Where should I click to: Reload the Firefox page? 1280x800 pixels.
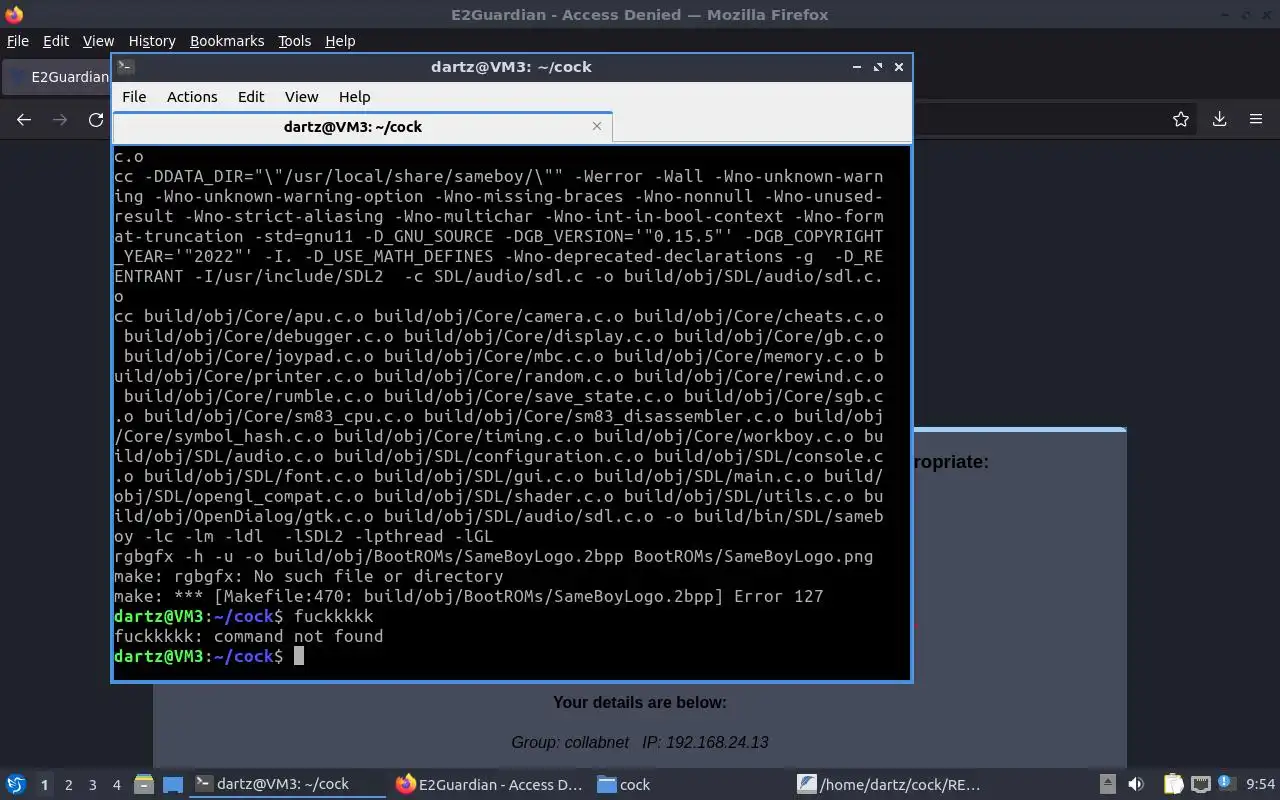pos(96,120)
